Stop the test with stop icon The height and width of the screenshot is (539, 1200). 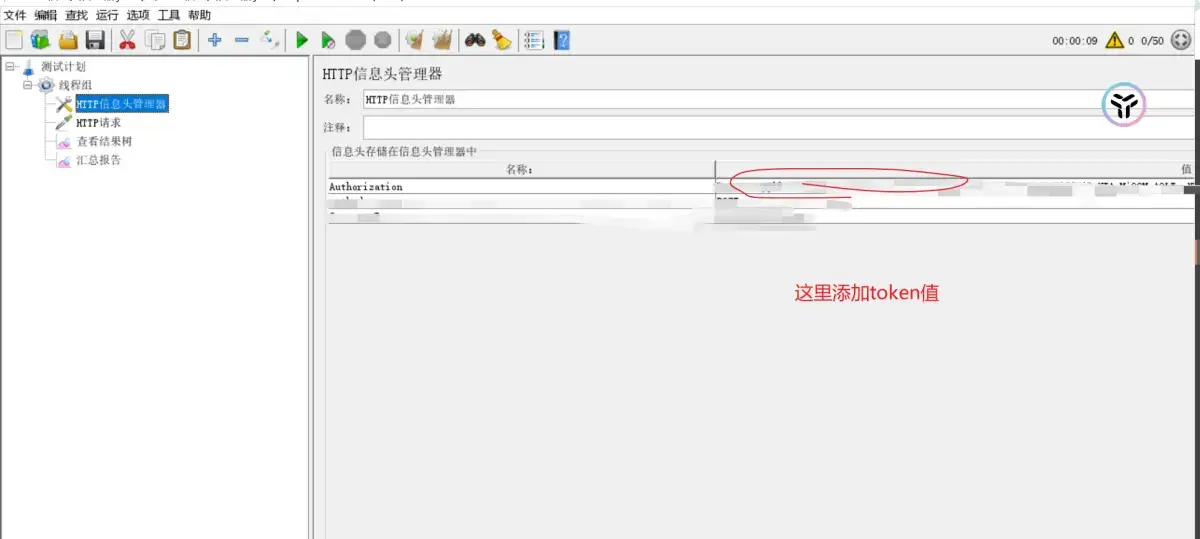355,40
